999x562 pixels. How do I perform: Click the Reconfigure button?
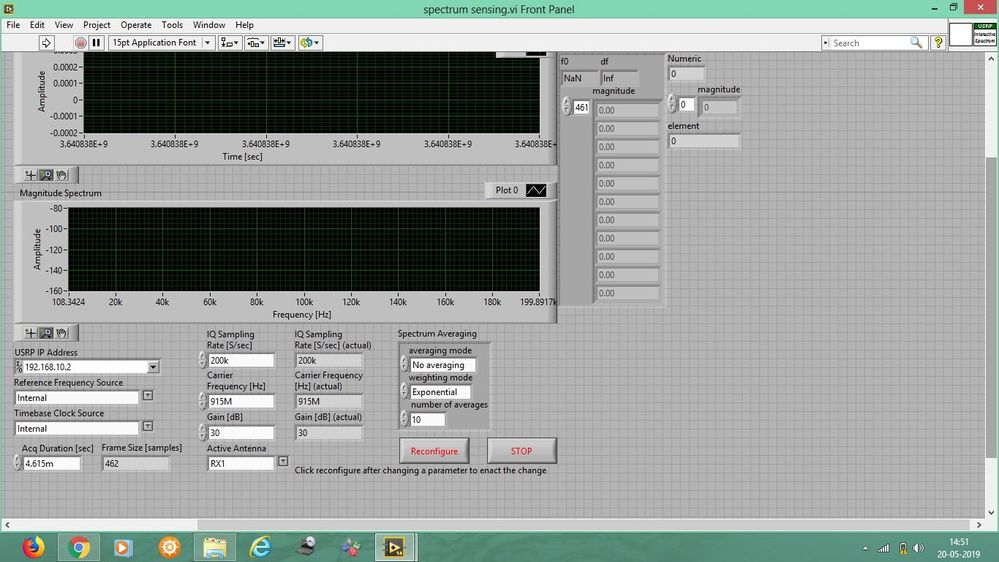point(434,451)
